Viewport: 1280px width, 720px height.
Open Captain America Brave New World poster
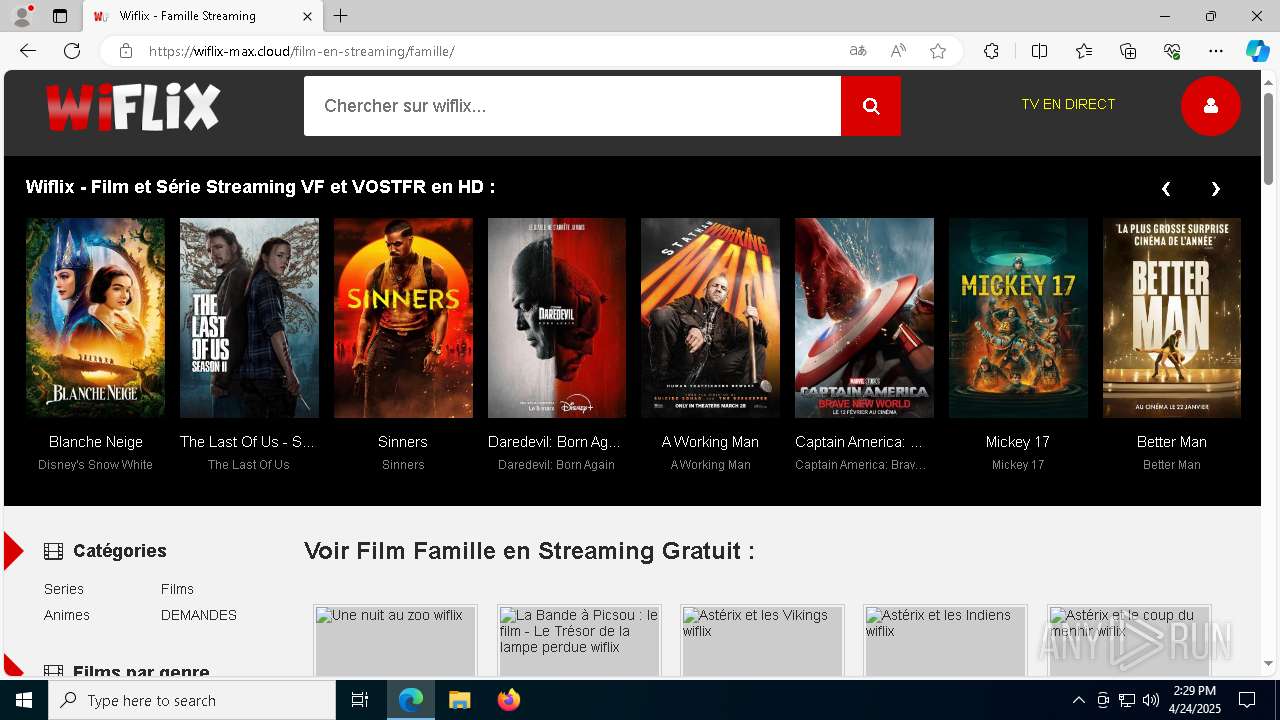pyautogui.click(x=864, y=318)
